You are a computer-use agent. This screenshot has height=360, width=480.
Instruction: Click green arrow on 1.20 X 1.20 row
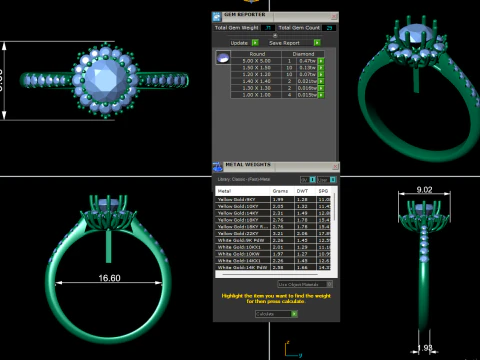(x=321, y=74)
